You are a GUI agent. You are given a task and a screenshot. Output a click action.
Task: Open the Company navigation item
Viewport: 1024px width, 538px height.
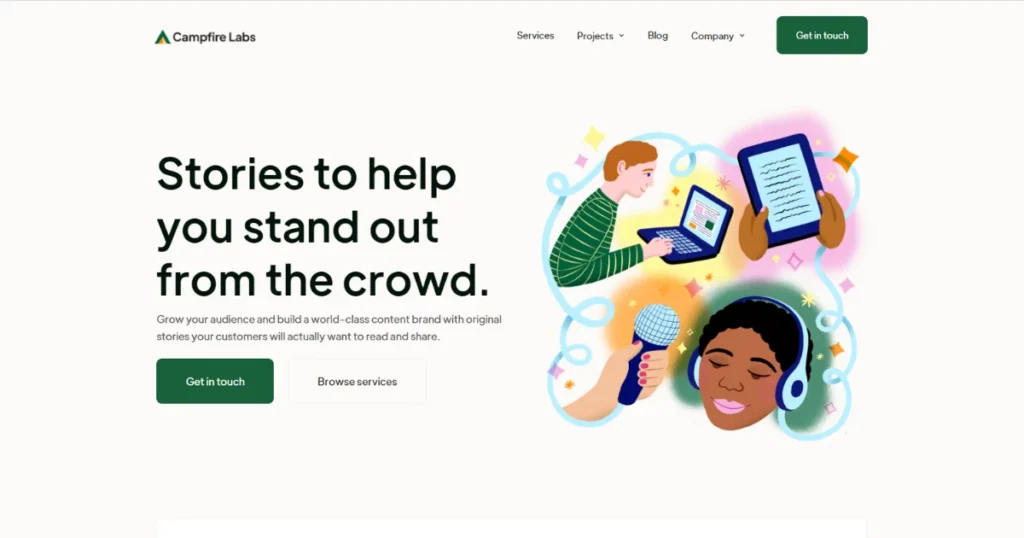(712, 36)
